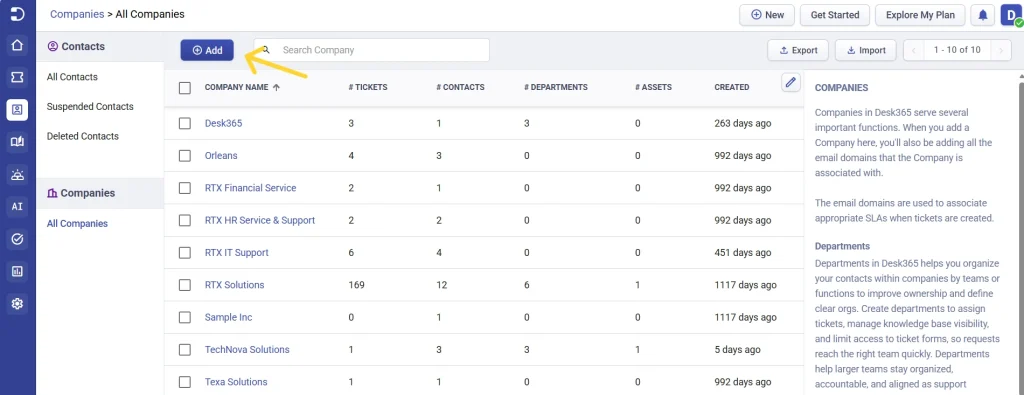
Task: Sort by Company Name arrow
Action: pyautogui.click(x=276, y=87)
